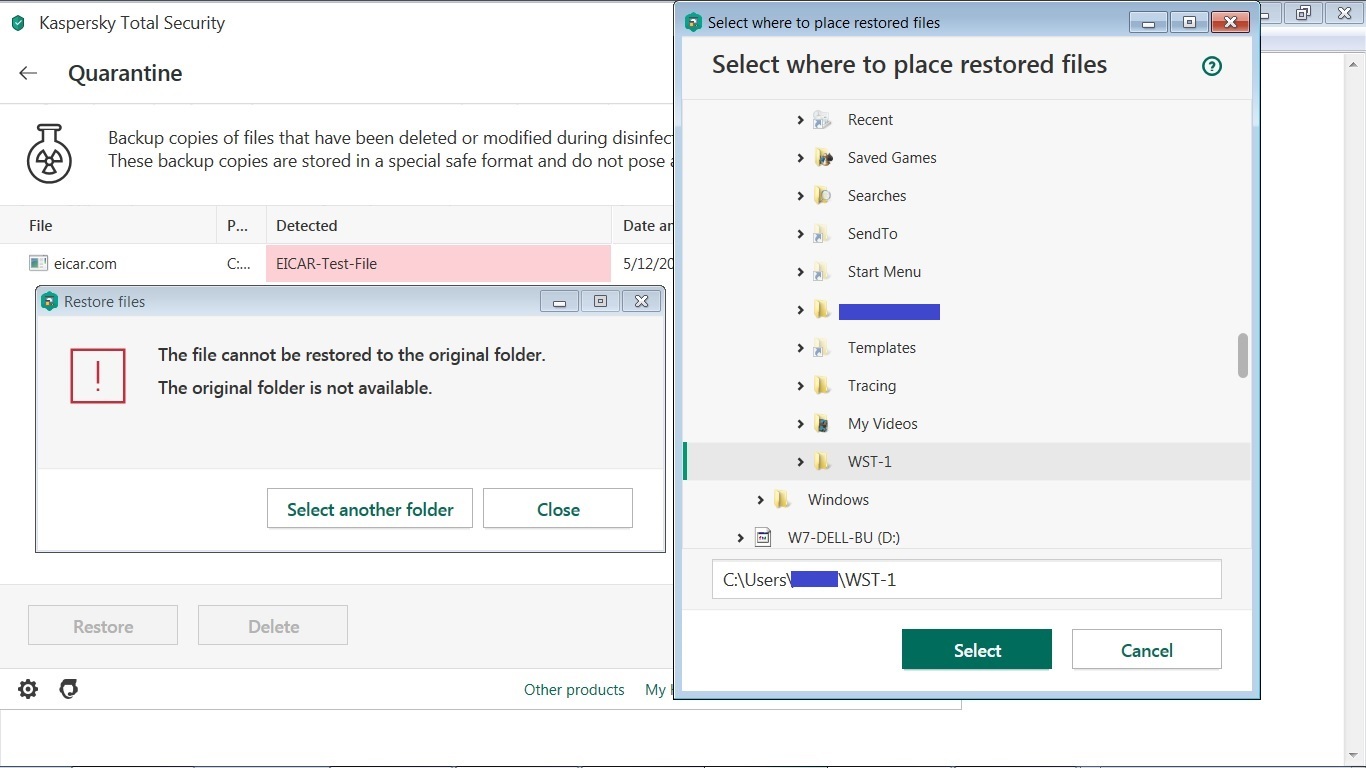The height and width of the screenshot is (768, 1366).
Task: Select the Saved Games folder label
Action: pos(892,158)
